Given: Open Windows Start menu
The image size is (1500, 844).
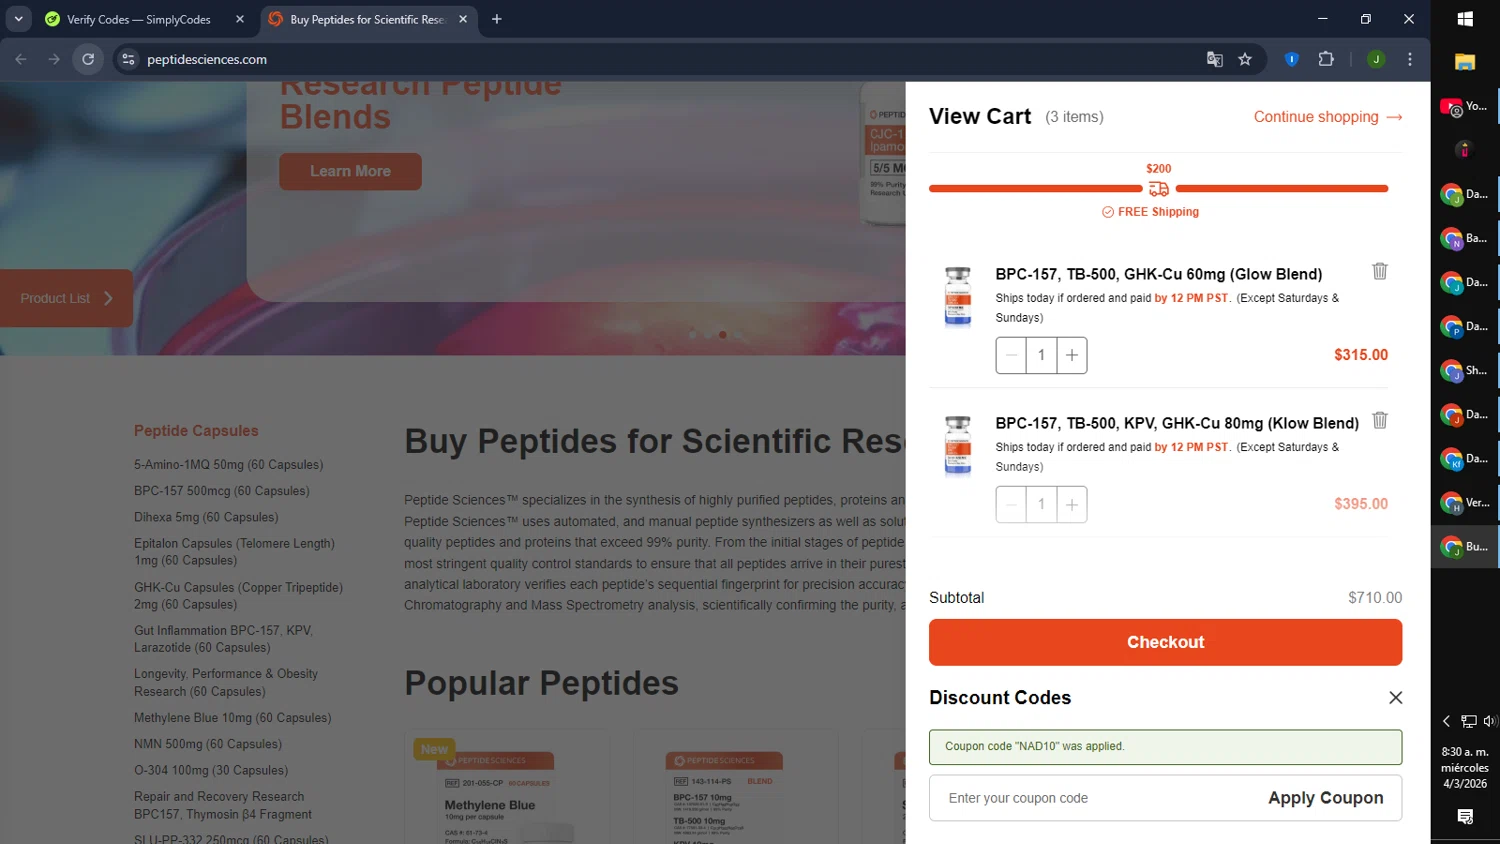Looking at the screenshot, I should click(x=1465, y=19).
